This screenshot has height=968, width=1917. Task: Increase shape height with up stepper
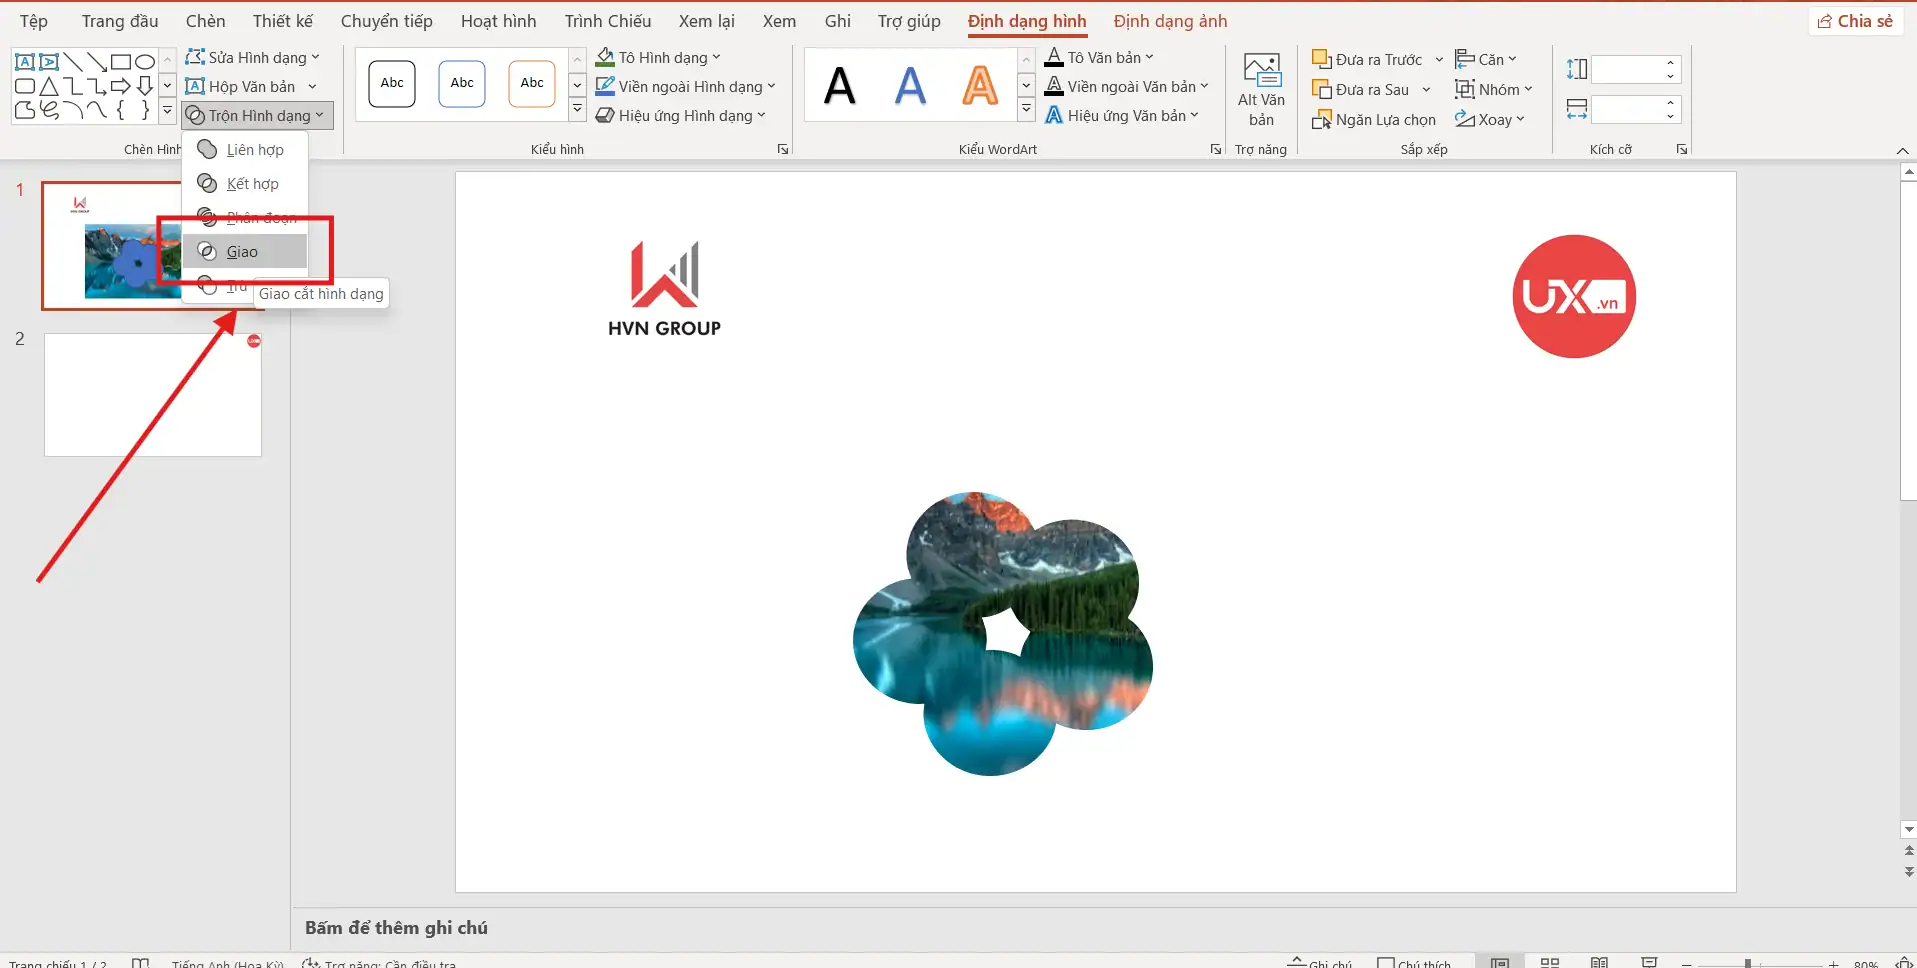click(1670, 63)
